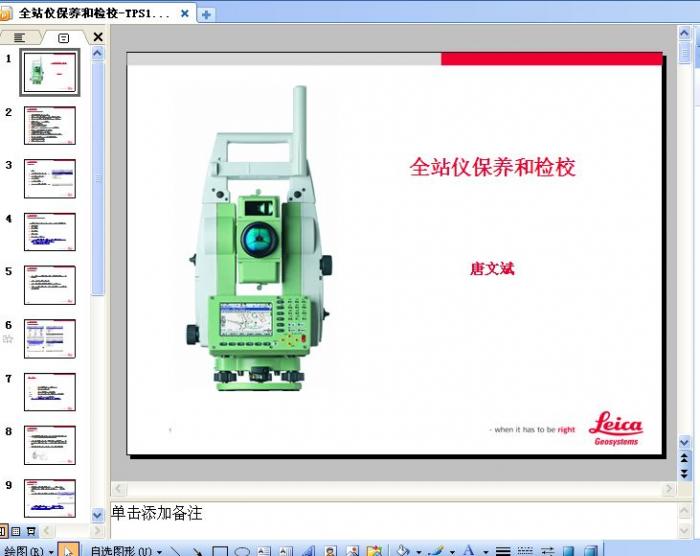700x556 pixels.
Task: Open the 绘图 (Draw) dropdown menu
Action: (x=28, y=551)
